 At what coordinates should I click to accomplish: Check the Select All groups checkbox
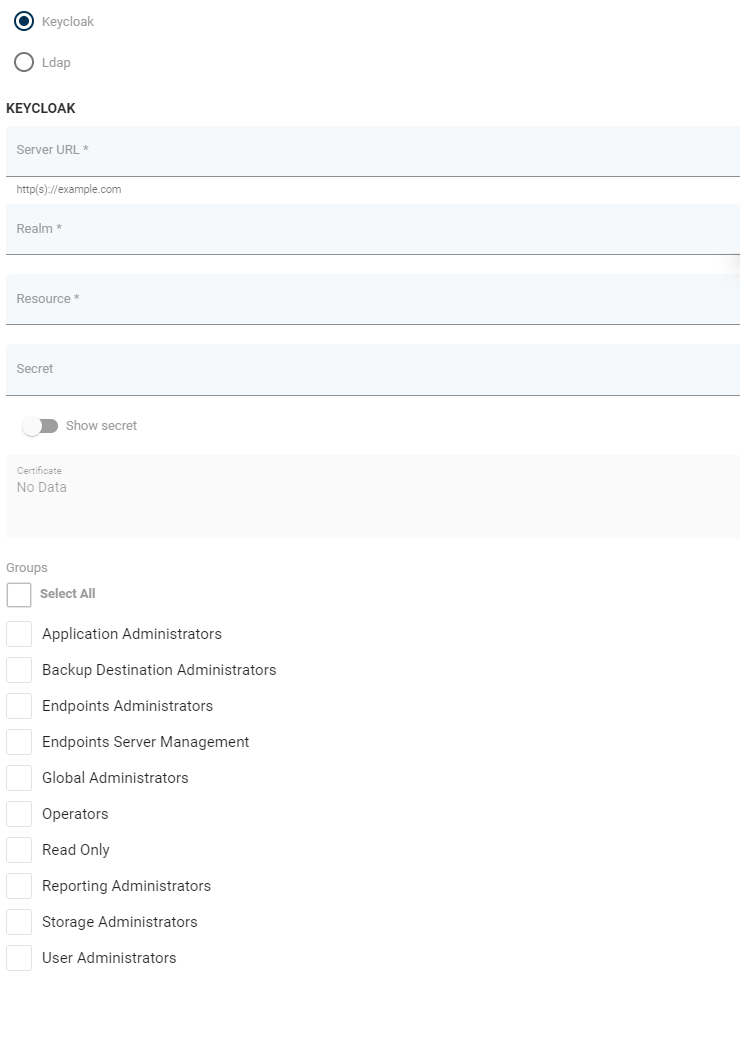19,595
